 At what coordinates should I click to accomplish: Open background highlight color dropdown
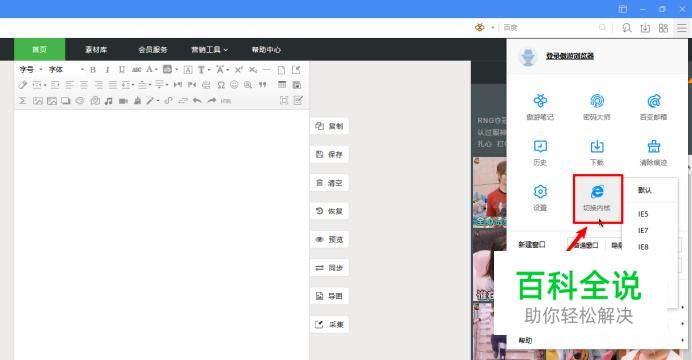[177, 70]
